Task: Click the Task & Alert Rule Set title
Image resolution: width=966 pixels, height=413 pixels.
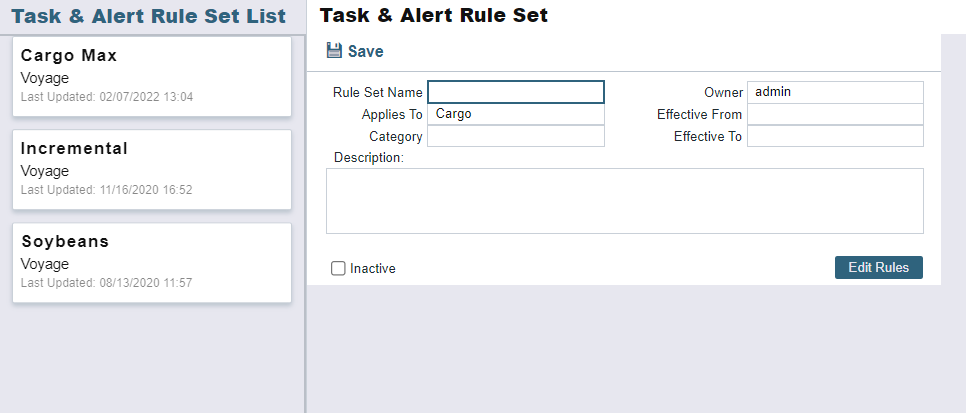Action: [x=433, y=16]
